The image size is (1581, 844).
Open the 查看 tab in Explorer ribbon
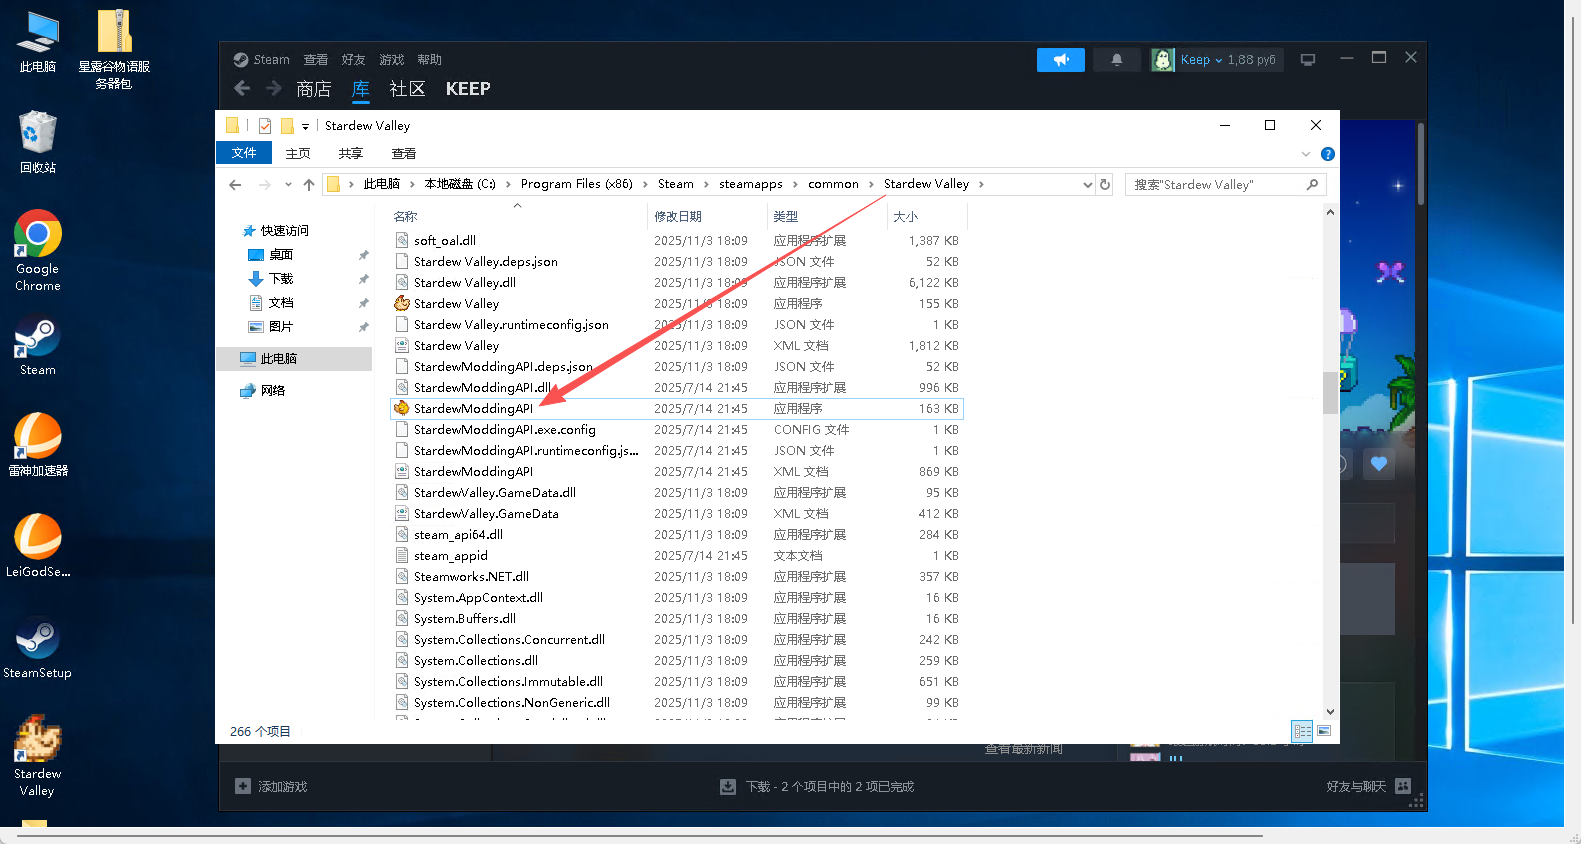(403, 154)
